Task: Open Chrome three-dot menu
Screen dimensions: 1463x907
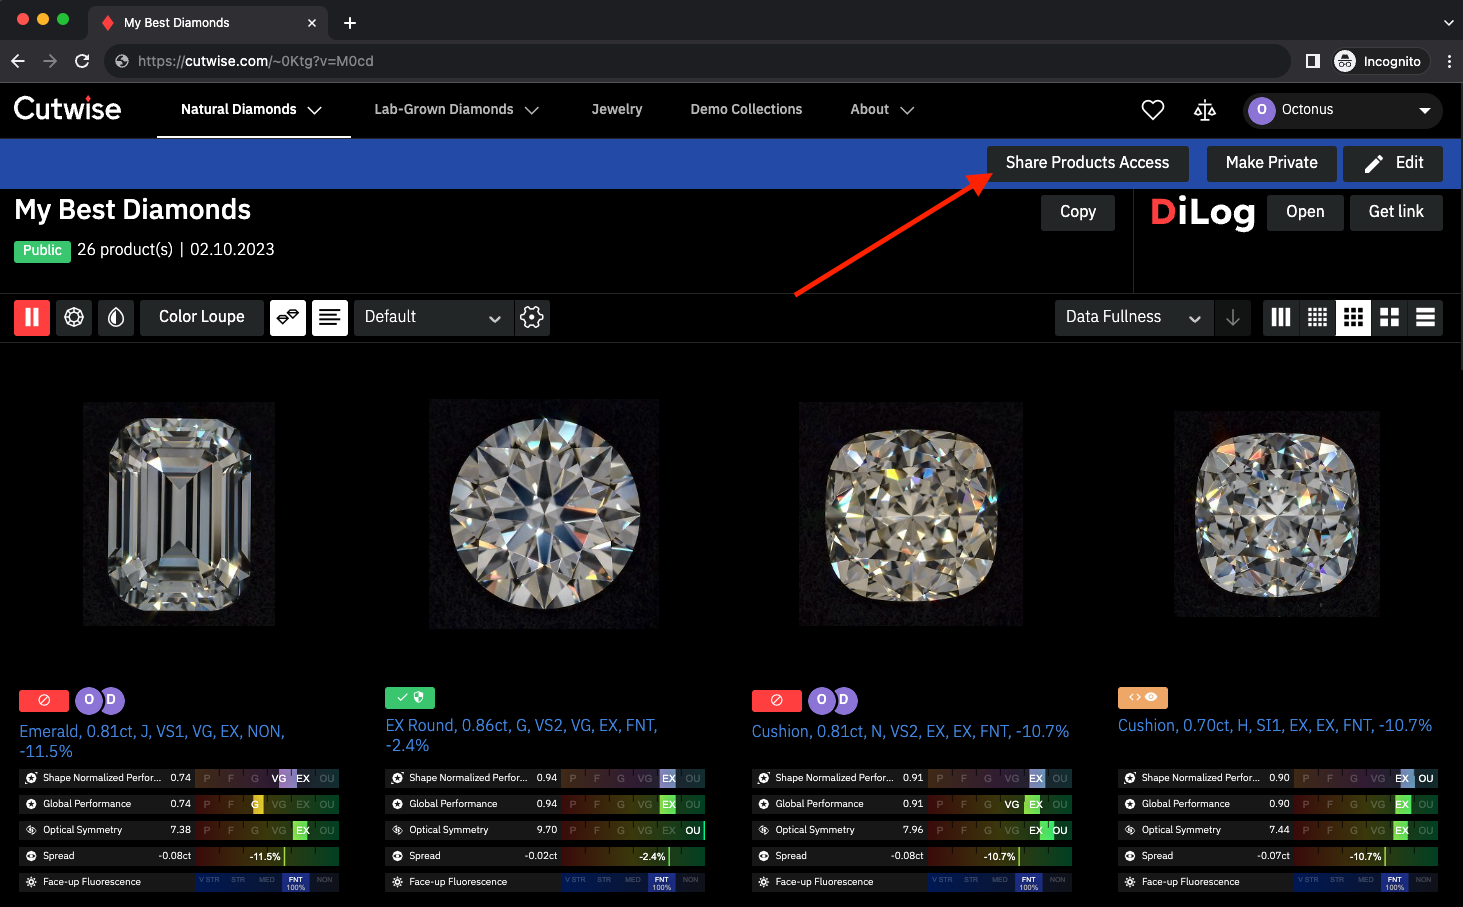Action: tap(1449, 61)
